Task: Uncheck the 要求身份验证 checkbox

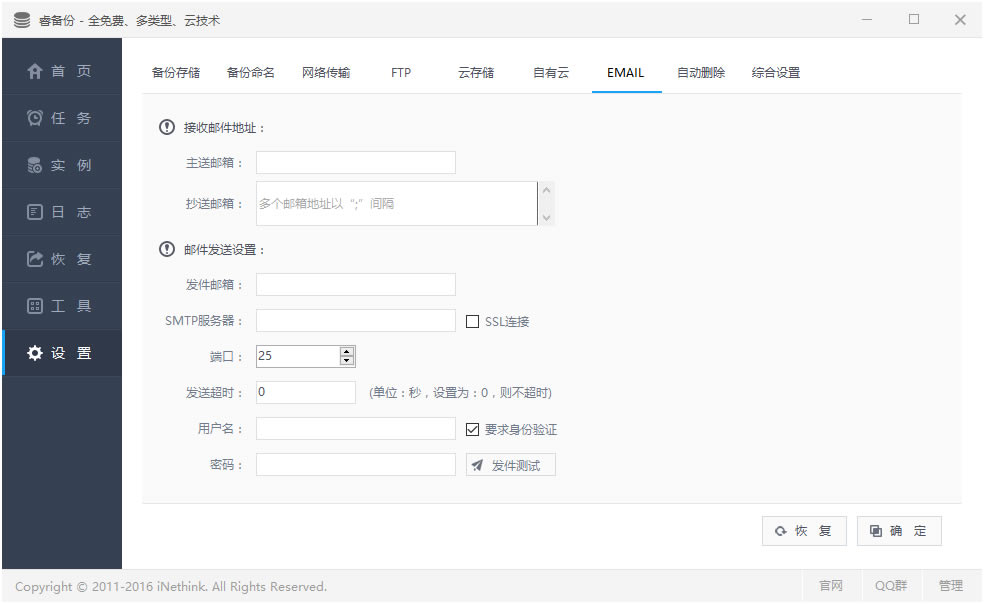Action: [470, 428]
